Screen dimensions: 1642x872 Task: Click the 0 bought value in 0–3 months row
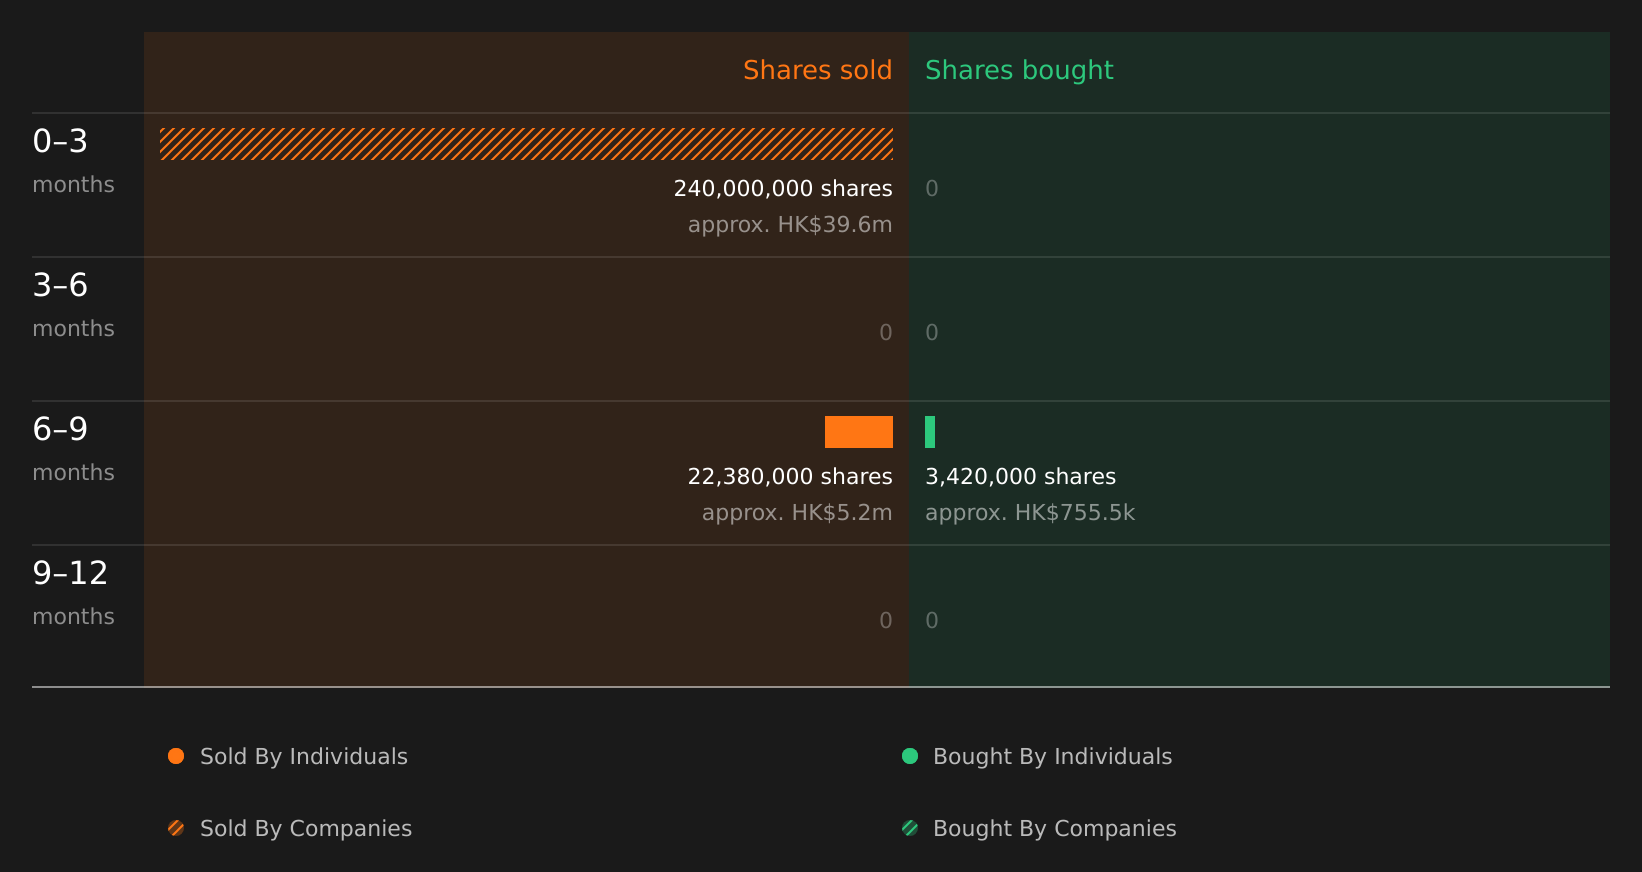coord(932,189)
